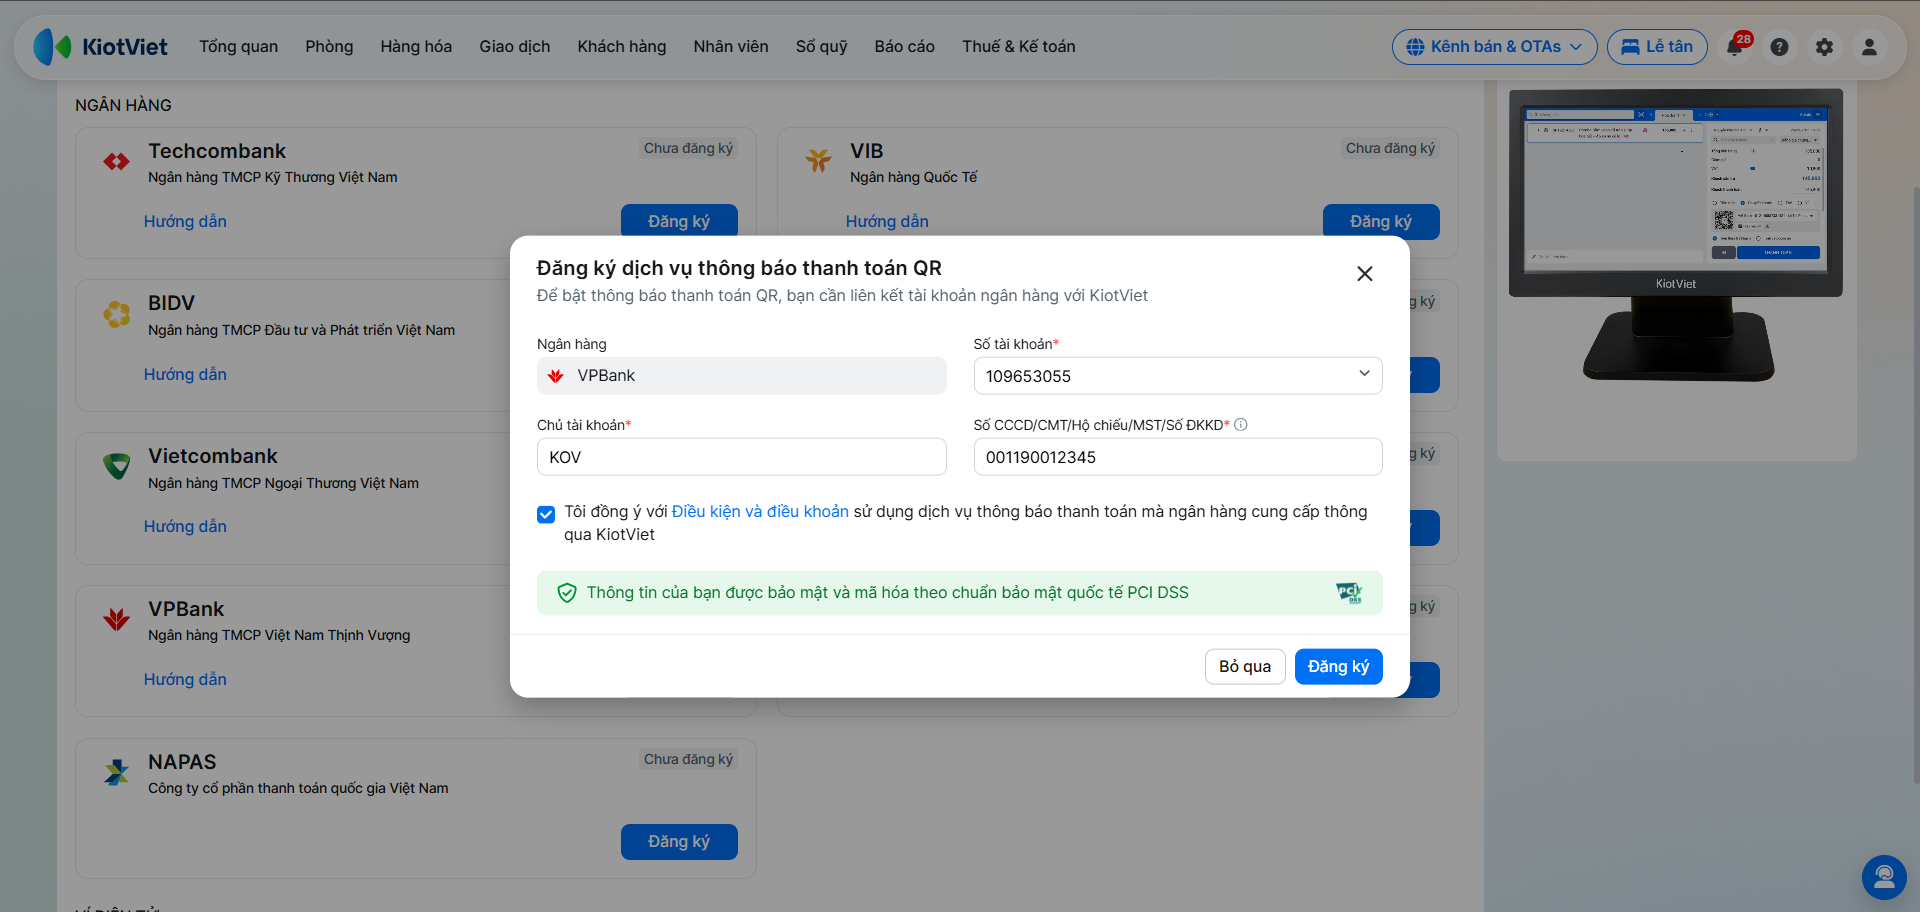The height and width of the screenshot is (912, 1920).
Task: Open the help question mark icon
Action: tap(1779, 47)
